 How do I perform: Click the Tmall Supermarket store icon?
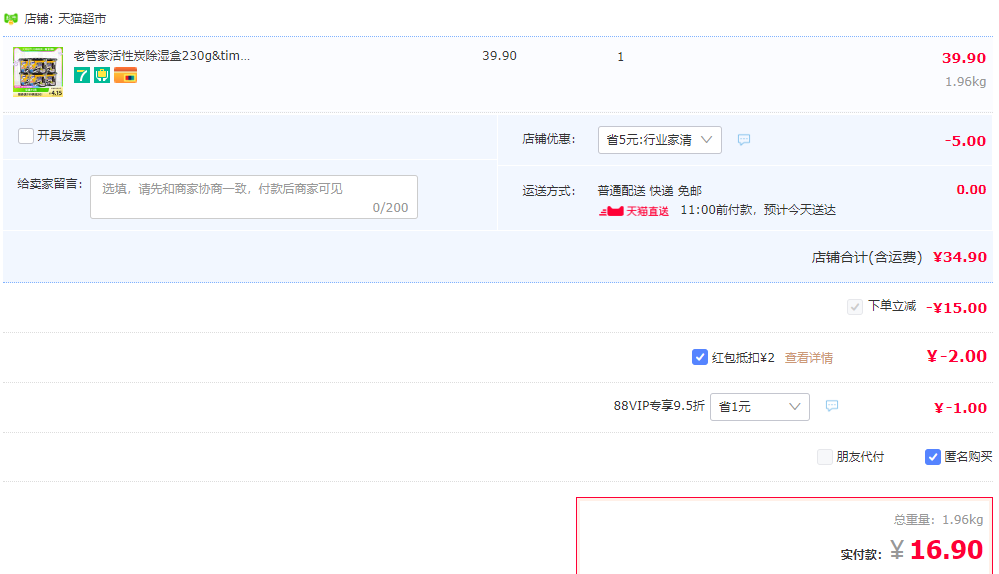click(x=11, y=18)
